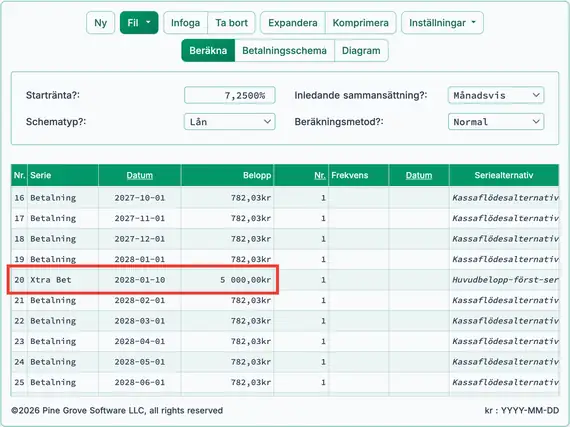570x427 pixels.
Task: Click date cell 2028-05-01
Action: (140, 362)
